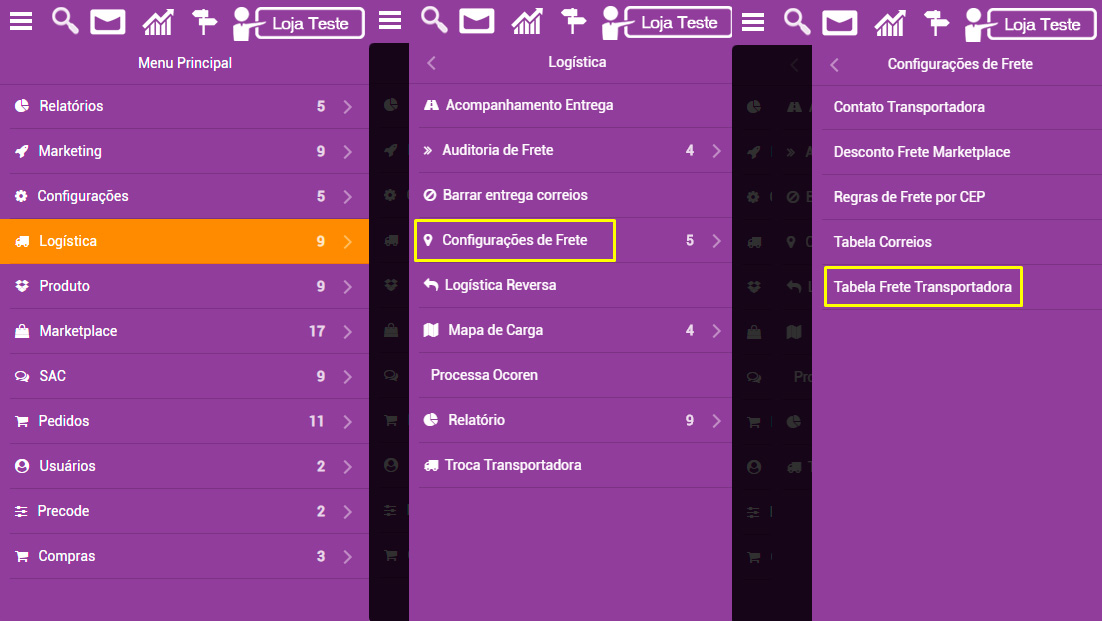The height and width of the screenshot is (621, 1102).
Task: Open Regras de Frete por CEP
Action: (909, 197)
